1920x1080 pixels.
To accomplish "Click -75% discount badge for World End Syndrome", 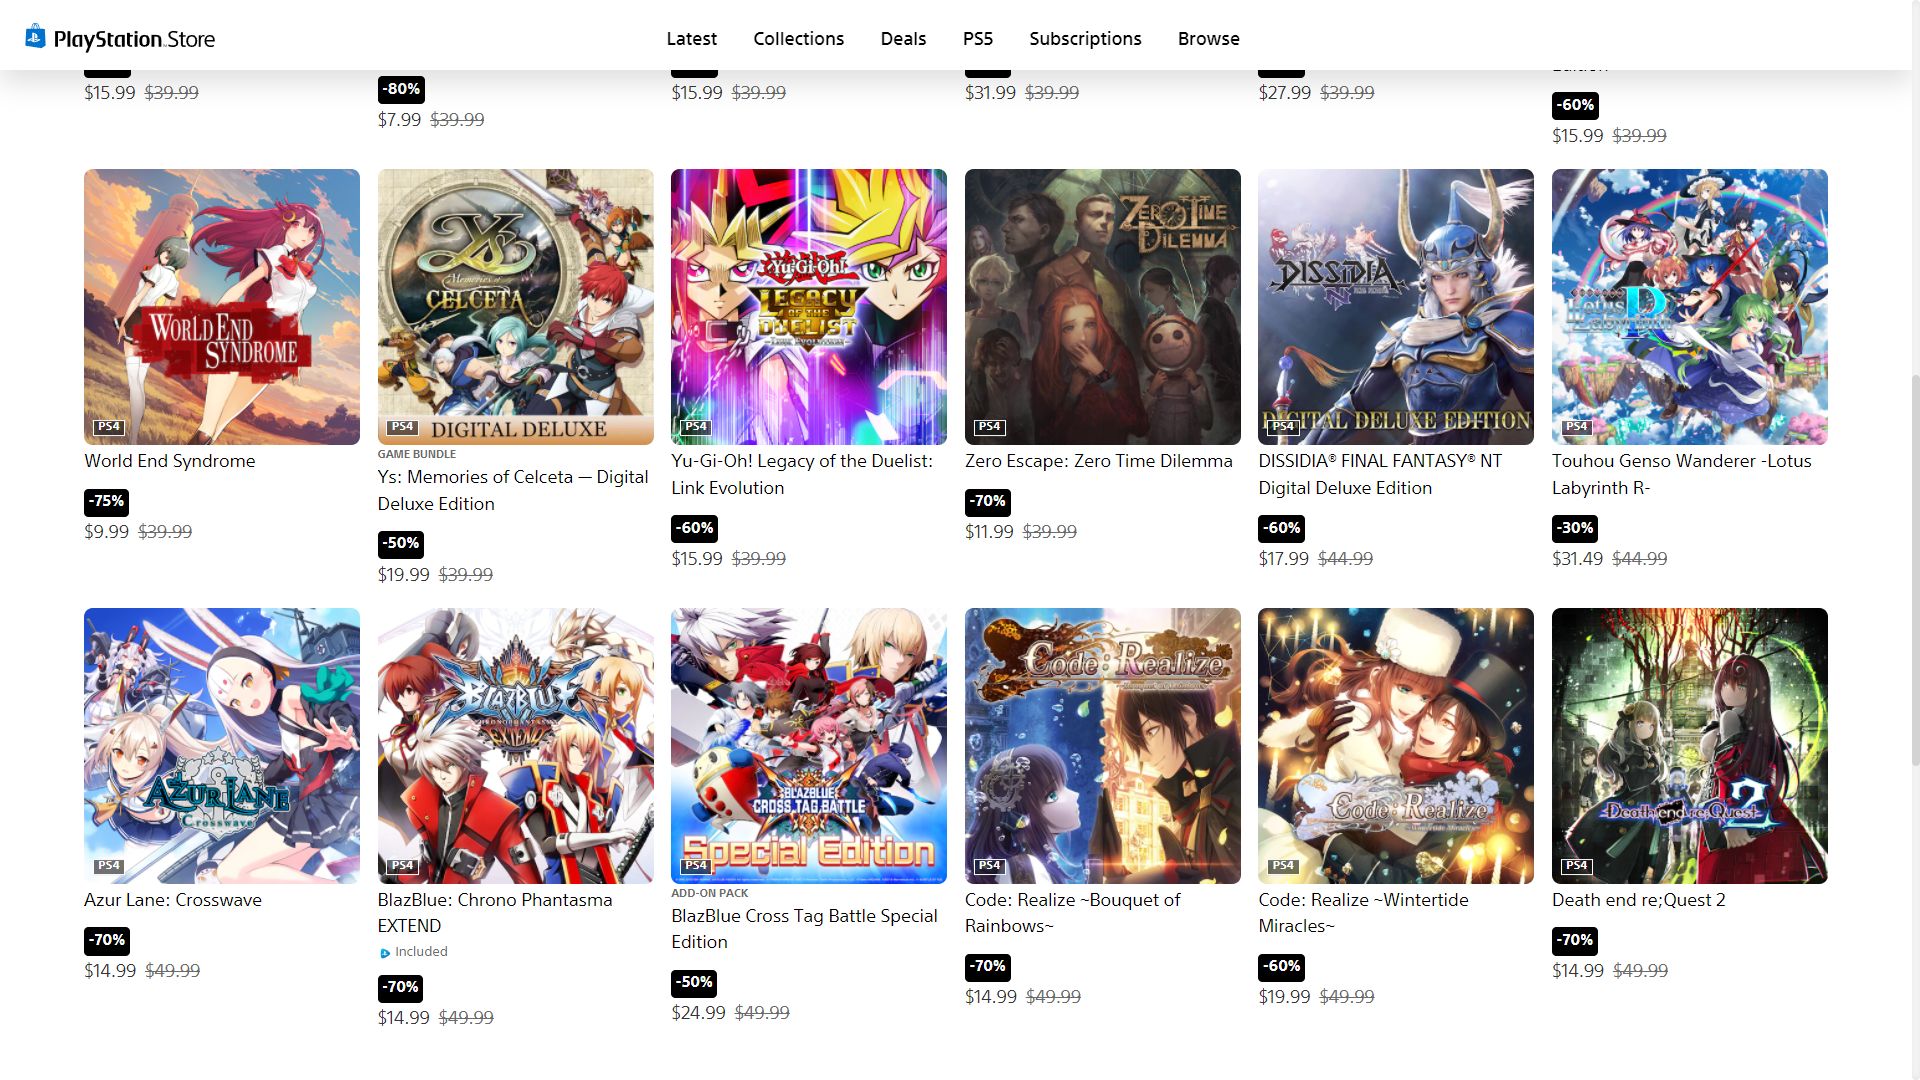I will point(106,502).
